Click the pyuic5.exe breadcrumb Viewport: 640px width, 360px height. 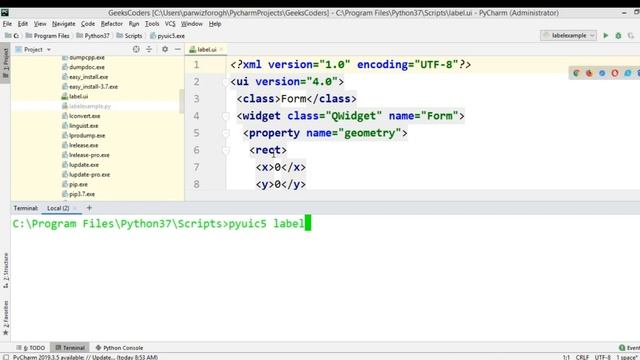coord(167,36)
